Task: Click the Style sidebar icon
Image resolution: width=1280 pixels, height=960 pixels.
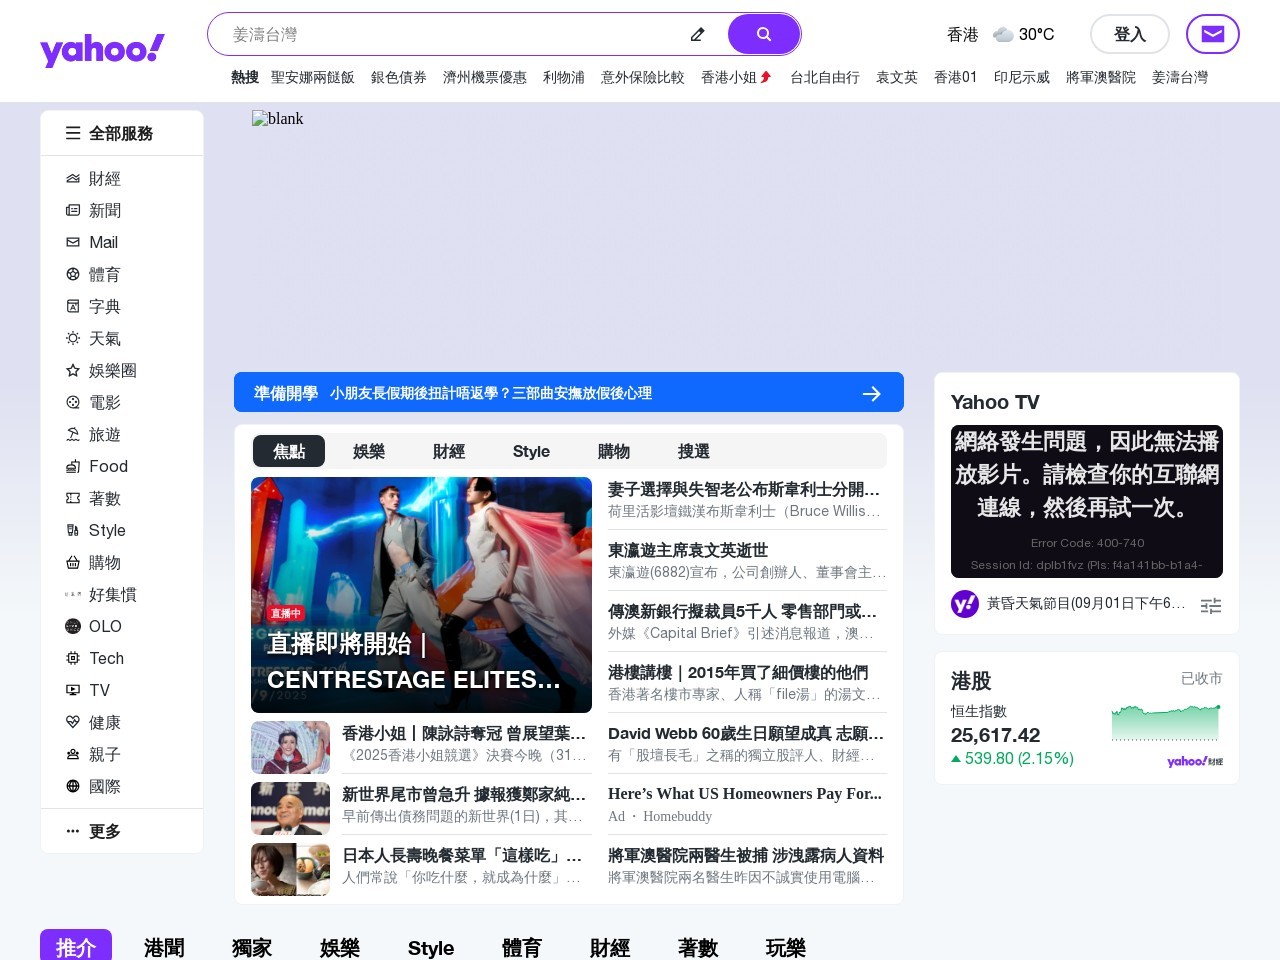Action: click(x=73, y=531)
